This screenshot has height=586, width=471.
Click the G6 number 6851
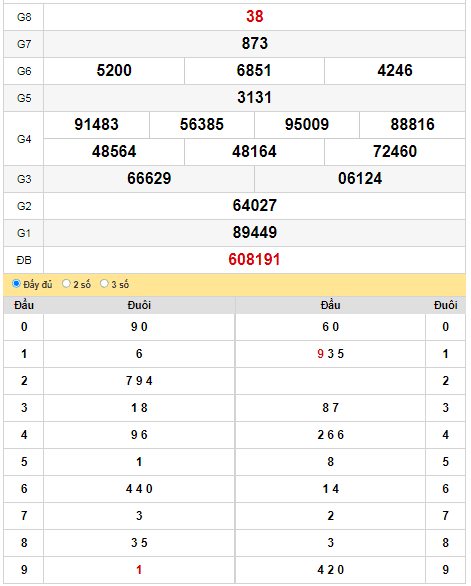(x=254, y=70)
